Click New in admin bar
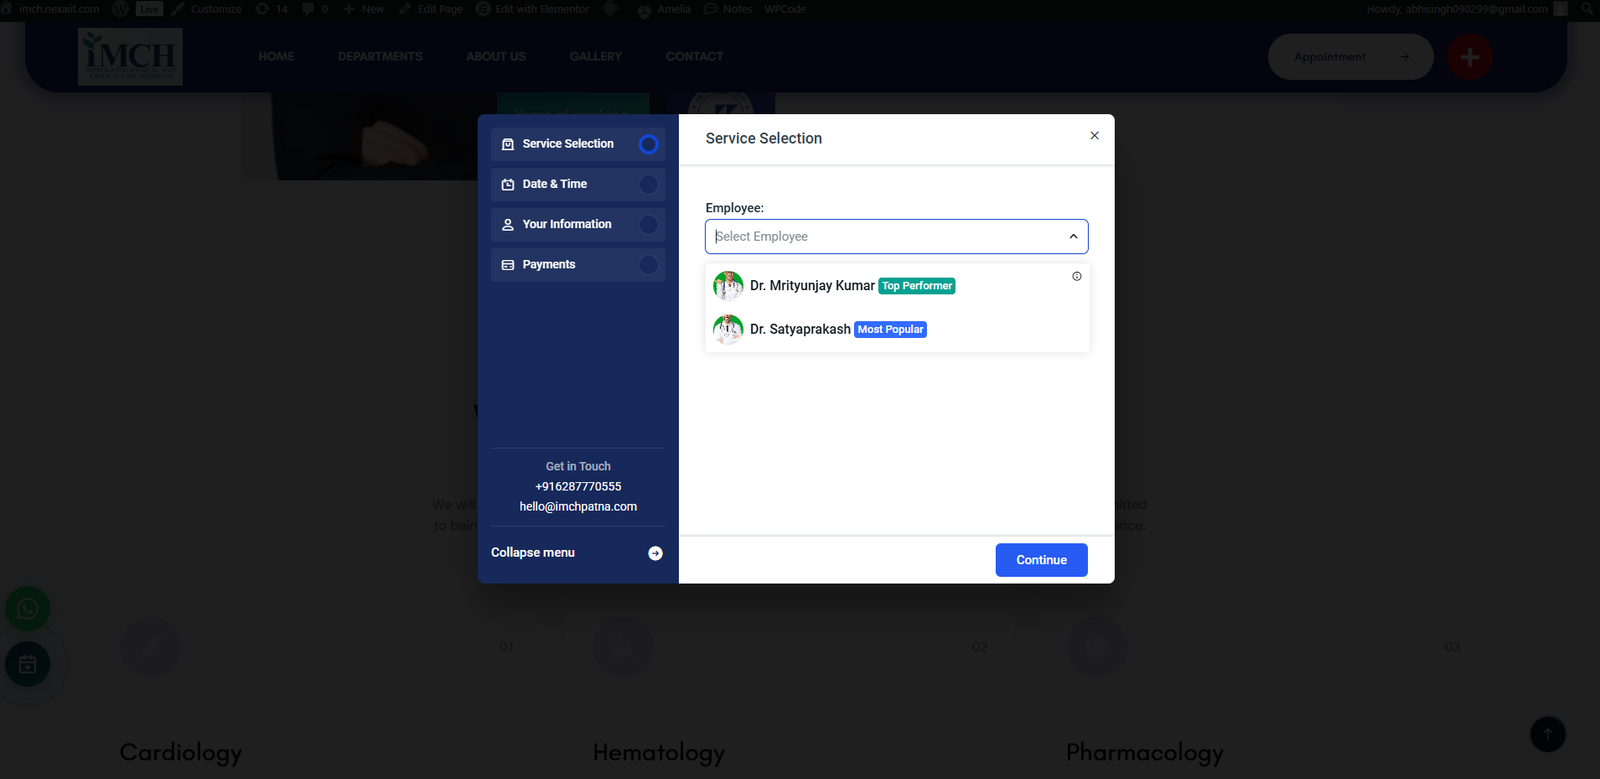 (x=364, y=9)
